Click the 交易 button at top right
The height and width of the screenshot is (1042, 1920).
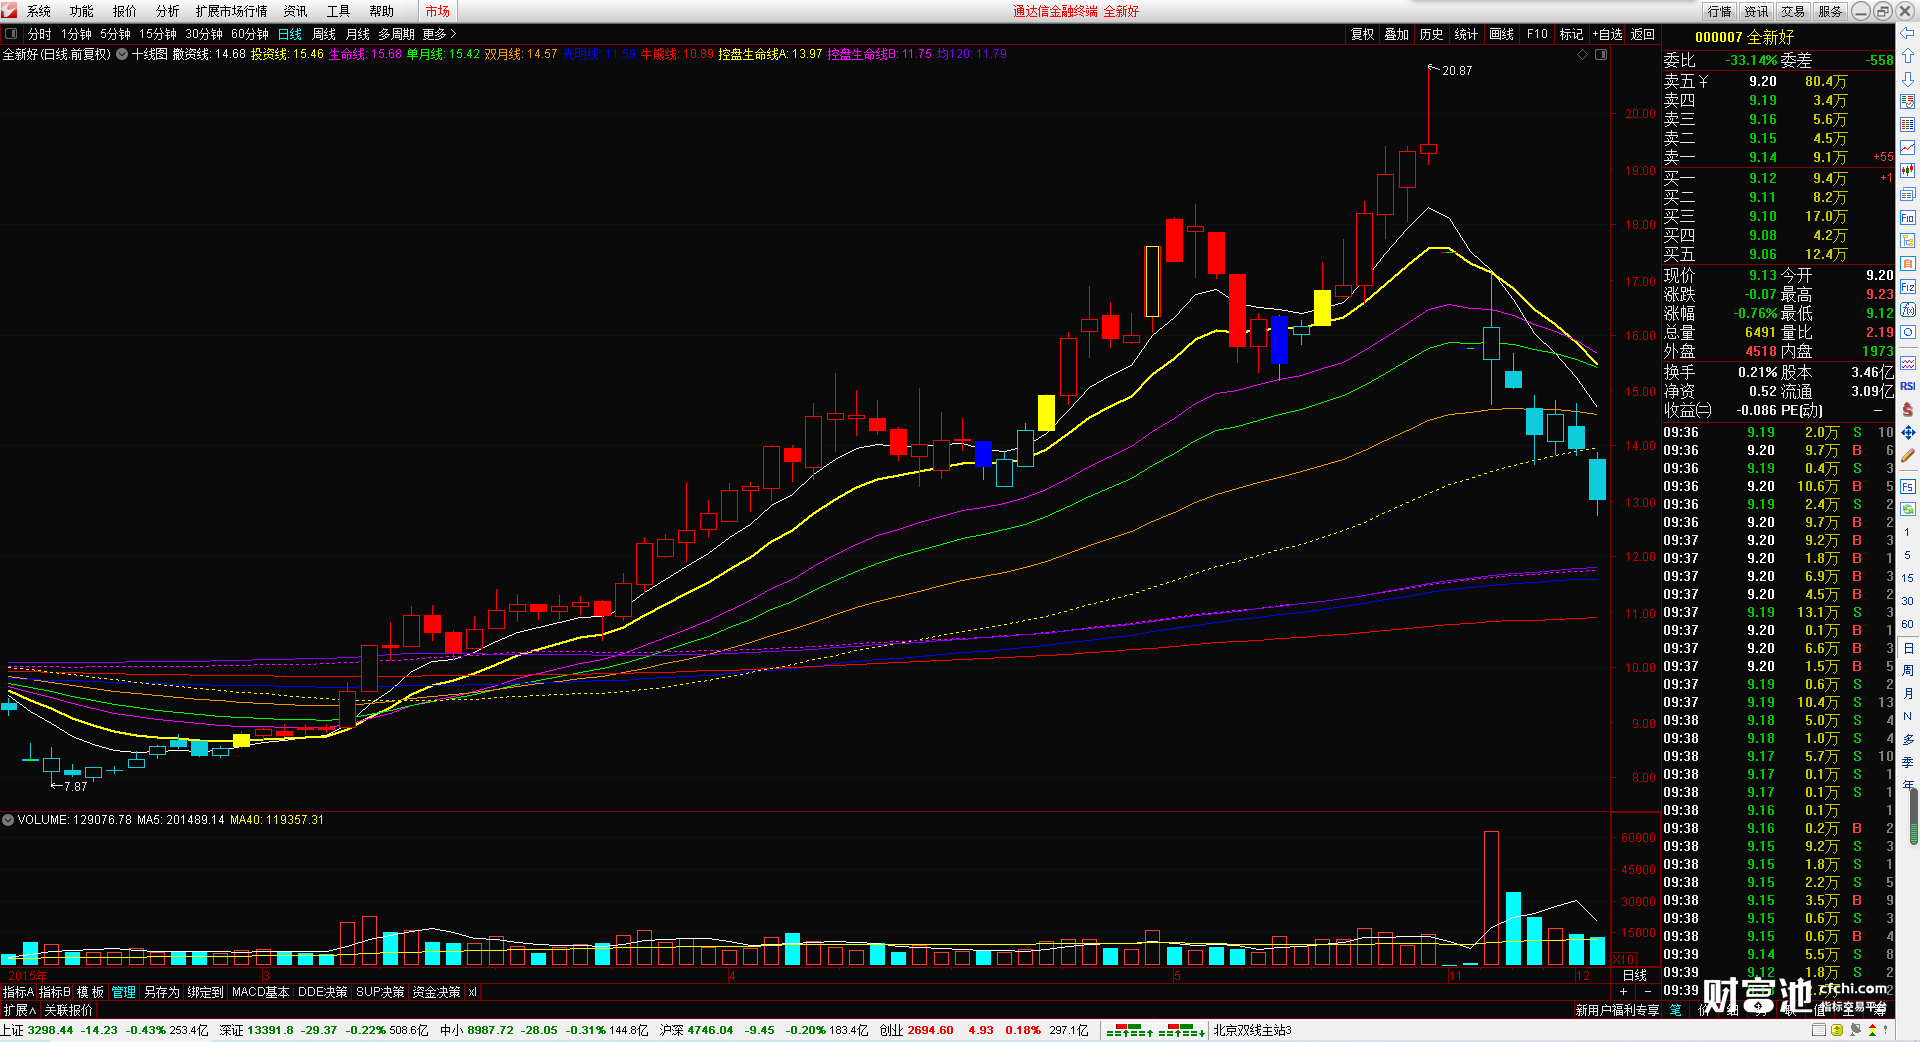pyautogui.click(x=1793, y=11)
